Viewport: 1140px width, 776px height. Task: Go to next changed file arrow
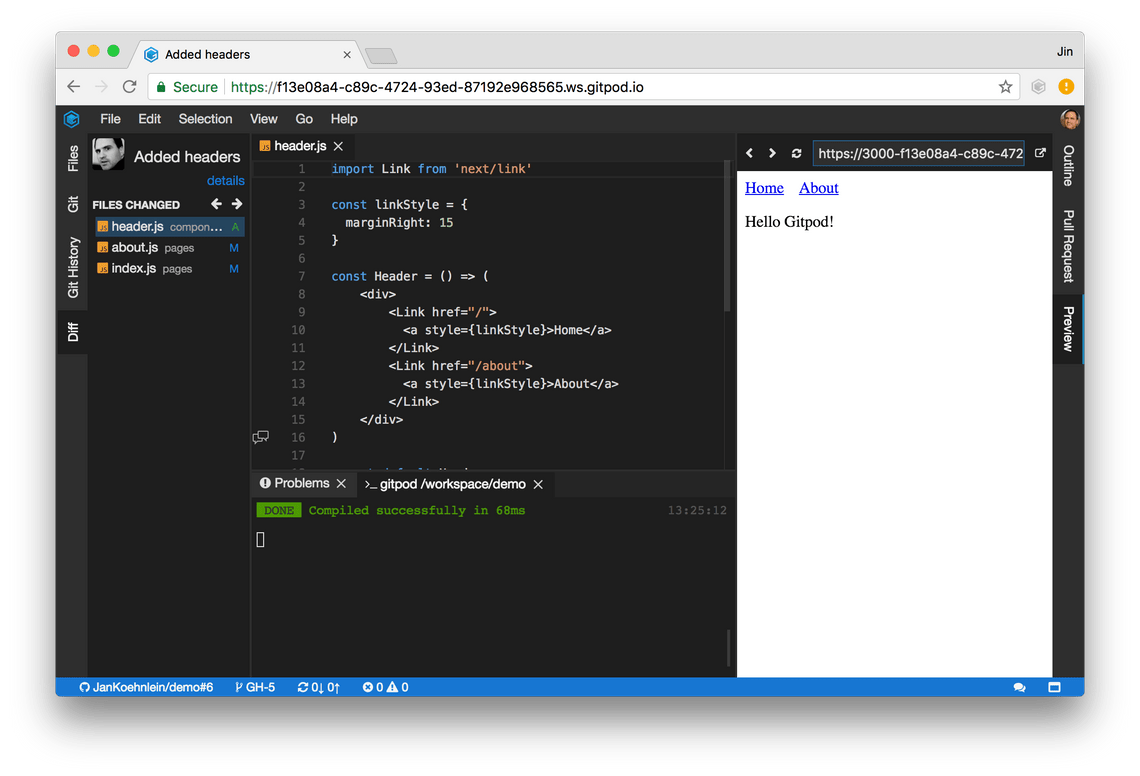(237, 204)
